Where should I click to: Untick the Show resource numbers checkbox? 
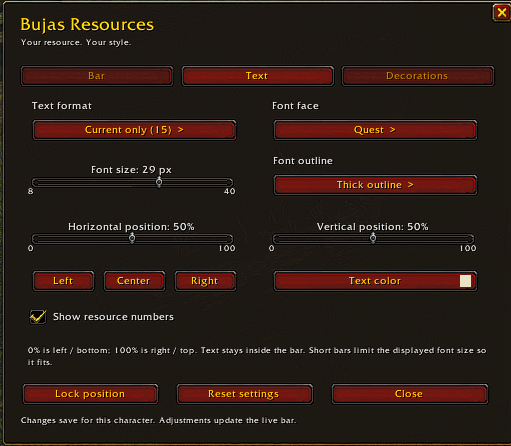38,317
